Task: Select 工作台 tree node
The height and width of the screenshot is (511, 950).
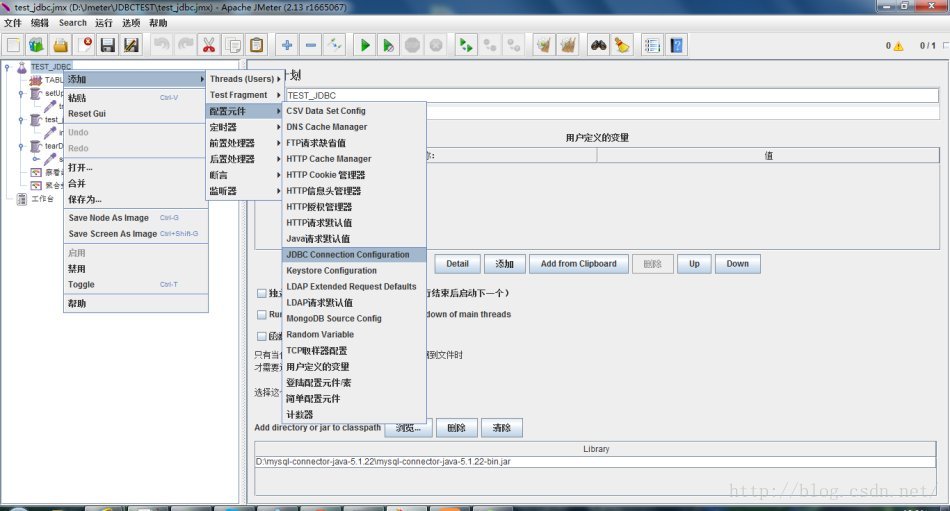Action: tap(42, 199)
